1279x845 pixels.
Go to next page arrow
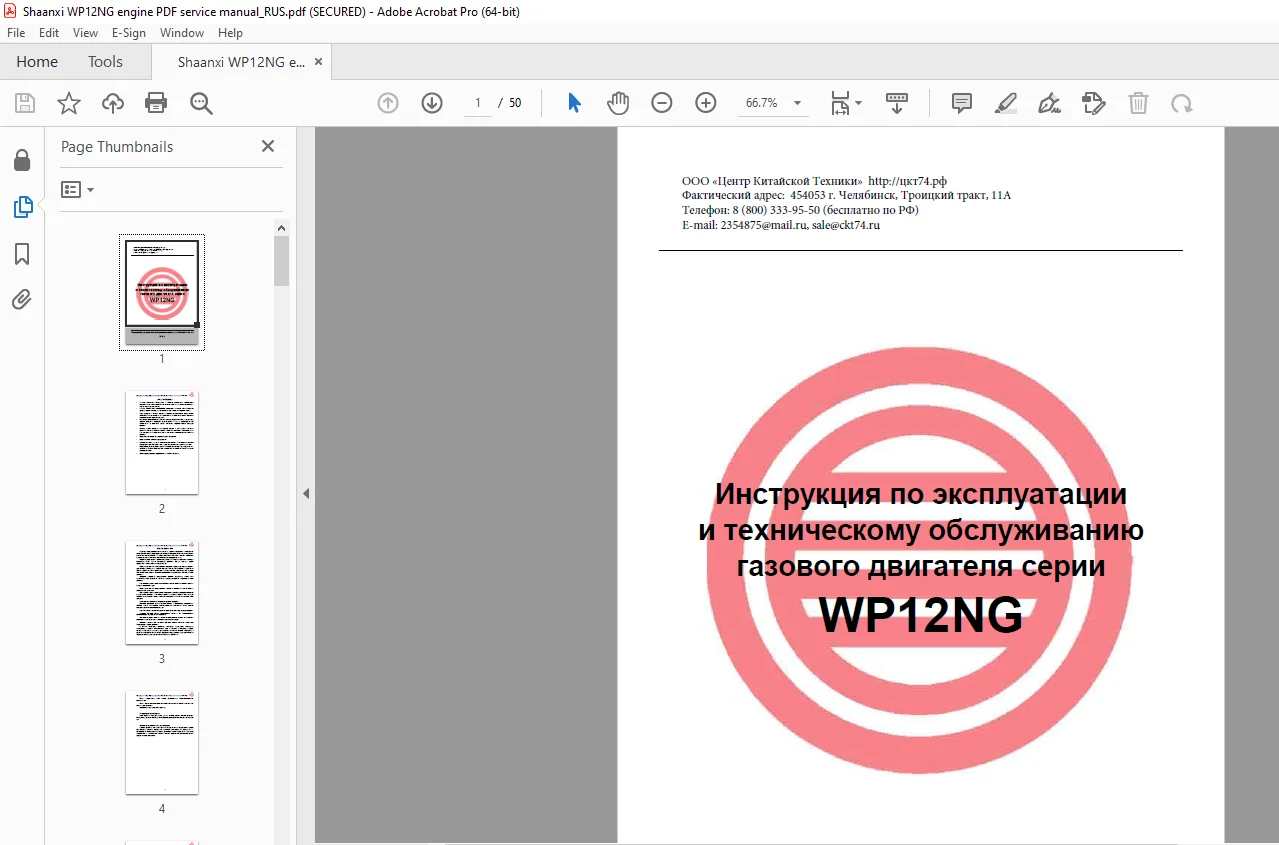432,103
